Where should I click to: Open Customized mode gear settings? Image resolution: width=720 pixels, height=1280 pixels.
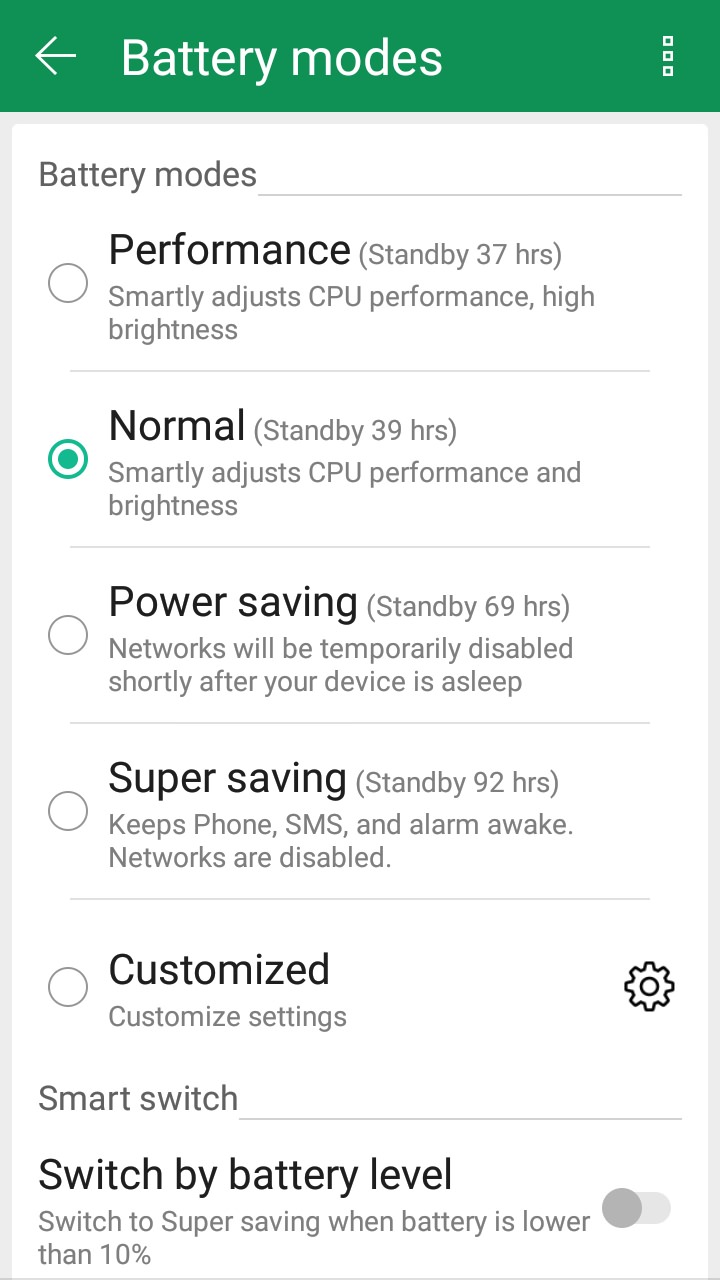tap(649, 987)
